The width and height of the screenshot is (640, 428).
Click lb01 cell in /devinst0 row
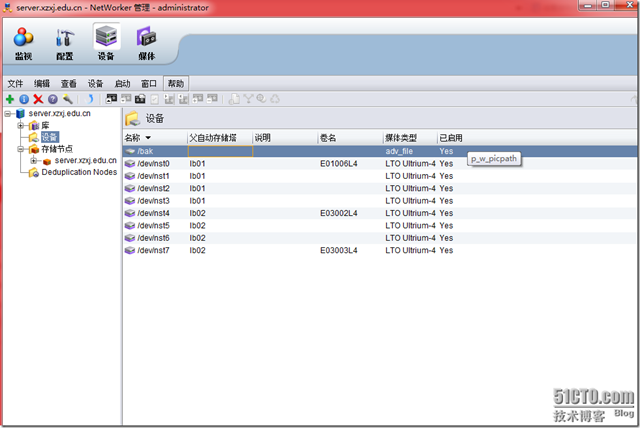[198, 164]
